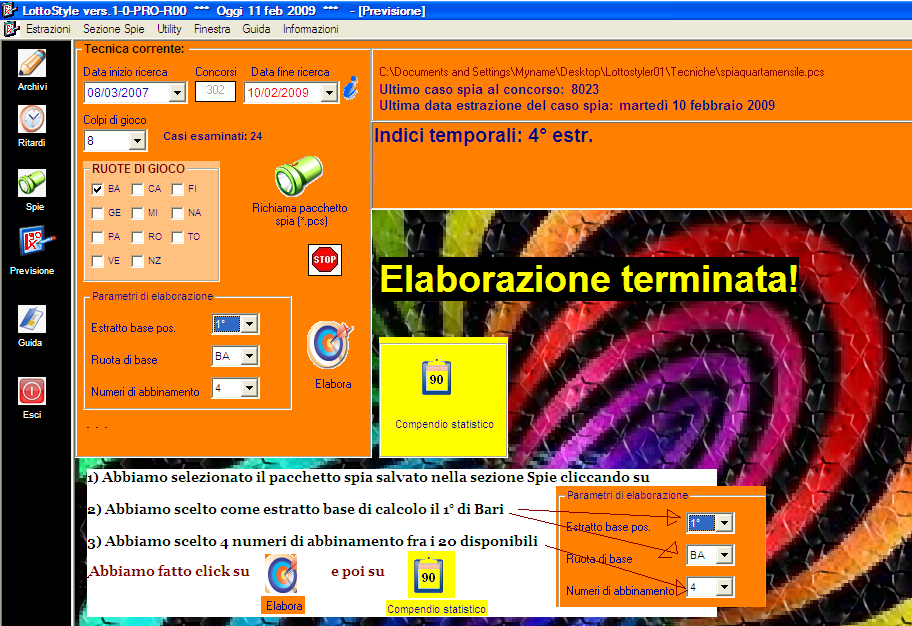This screenshot has height=626, width=912.
Task: Open the Previsione sidebar icon
Action: 37,240
